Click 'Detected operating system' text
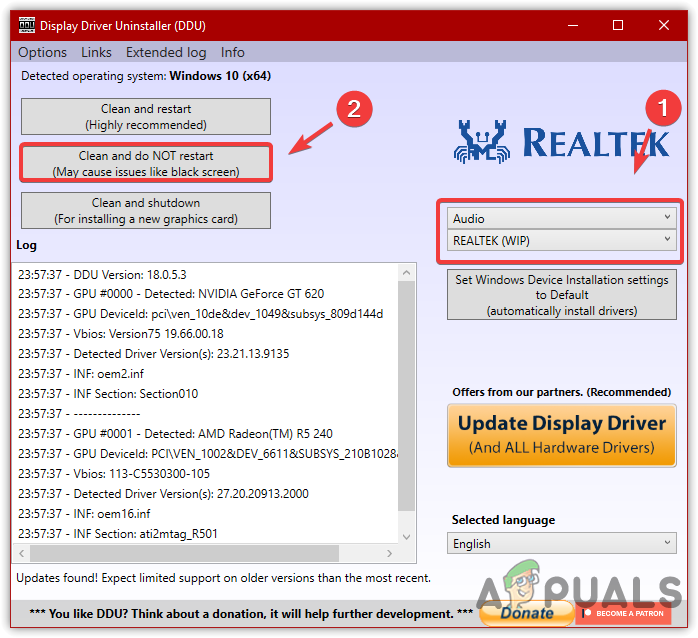The width and height of the screenshot is (698, 638). [x=146, y=76]
